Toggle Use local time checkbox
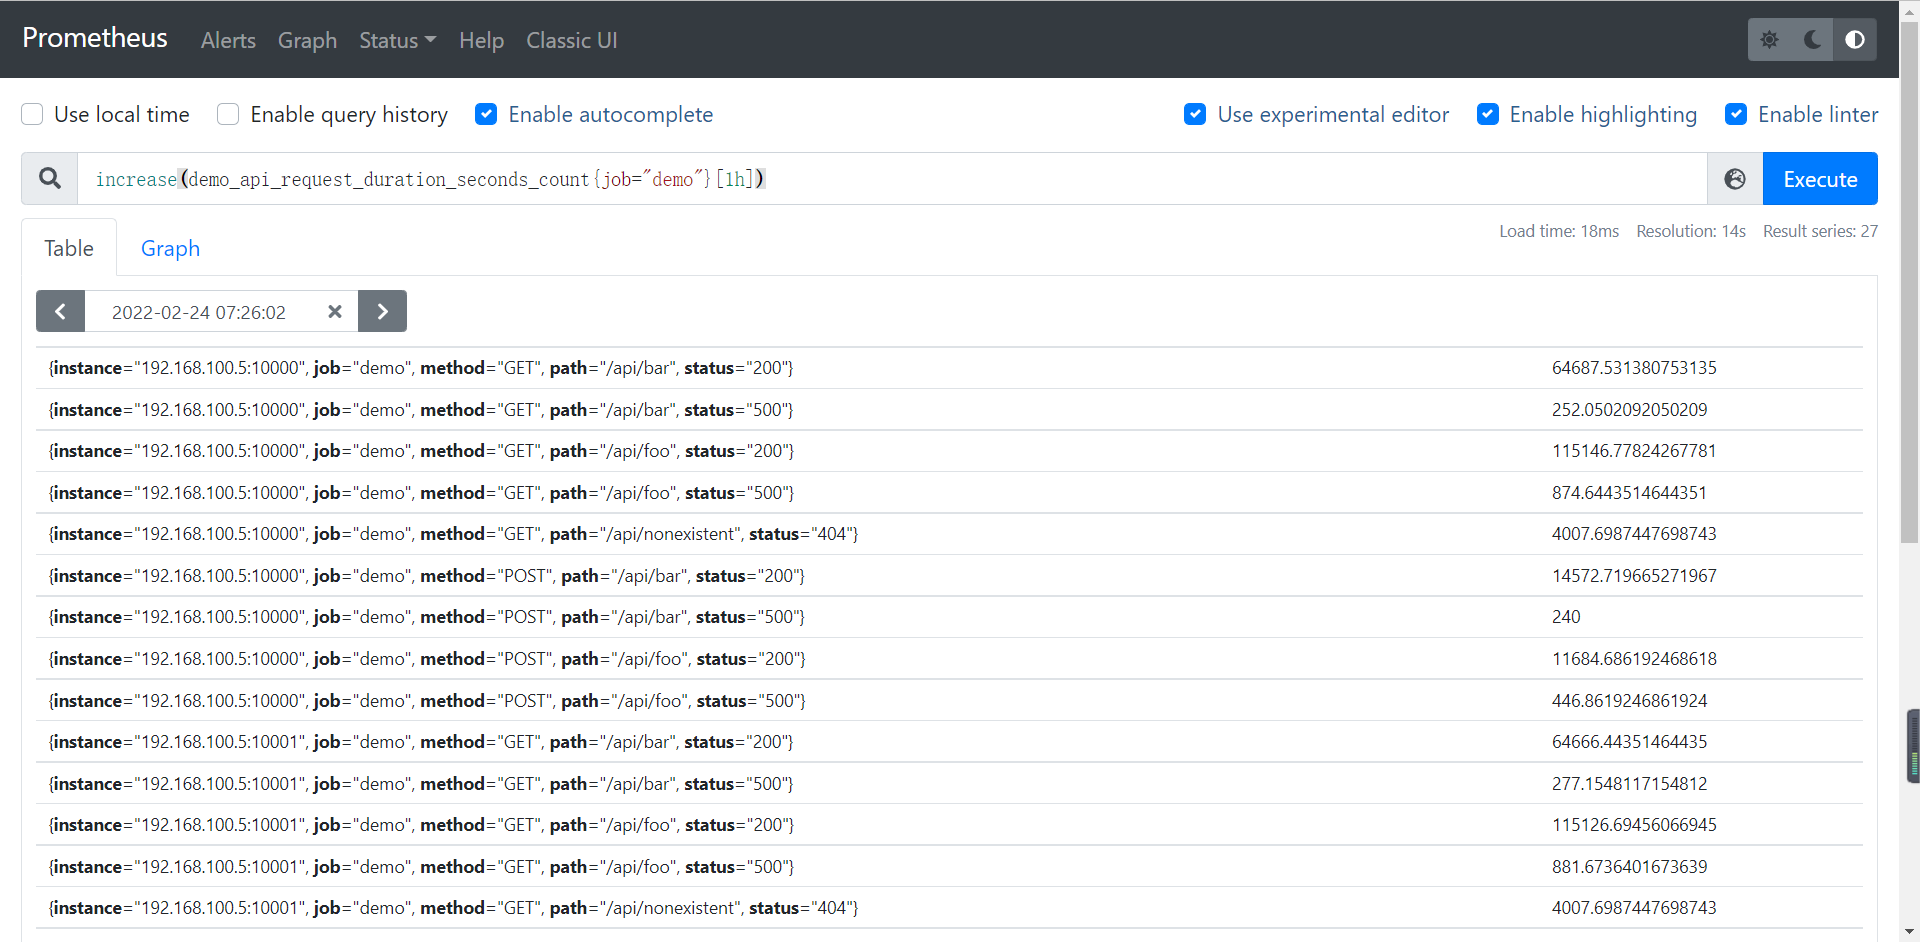Image resolution: width=1920 pixels, height=942 pixels. pos(32,114)
